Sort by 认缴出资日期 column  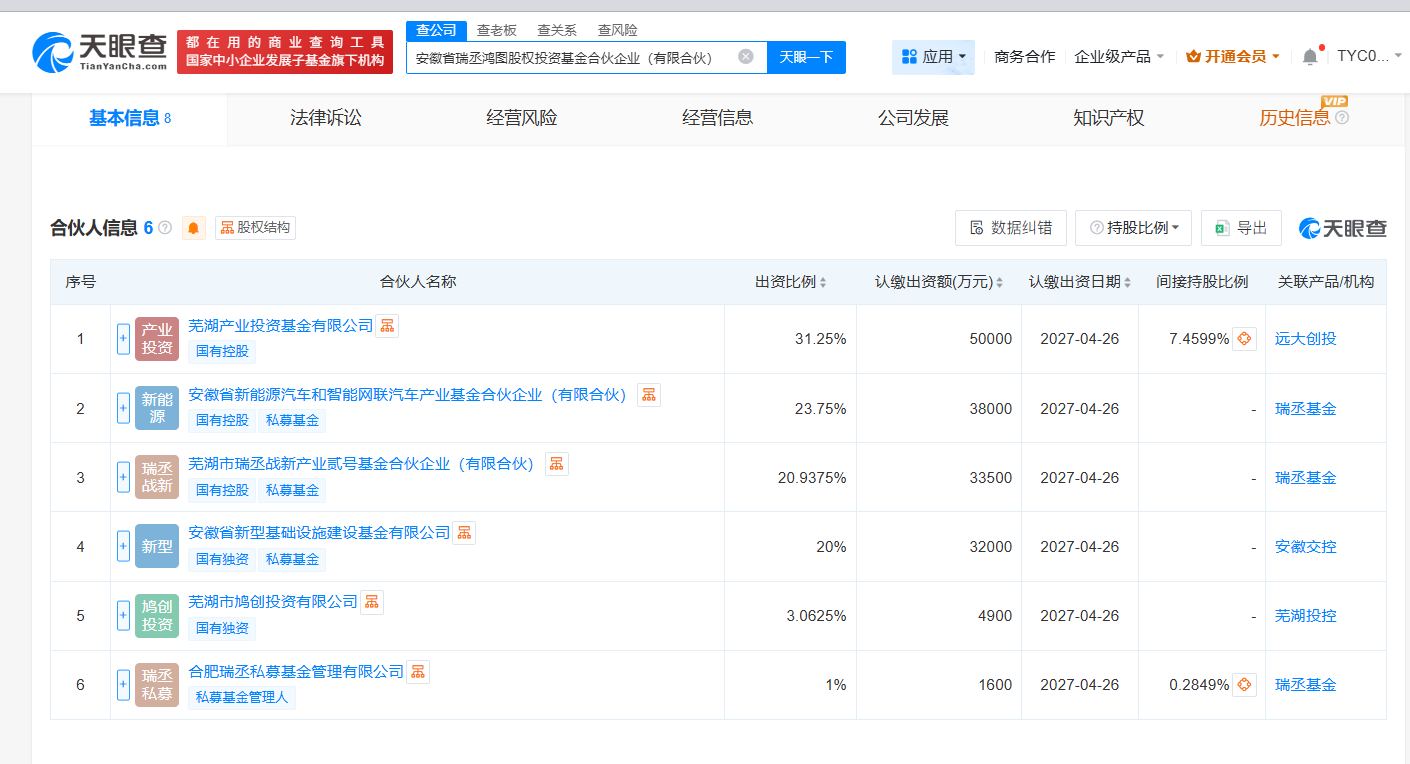(x=1128, y=283)
